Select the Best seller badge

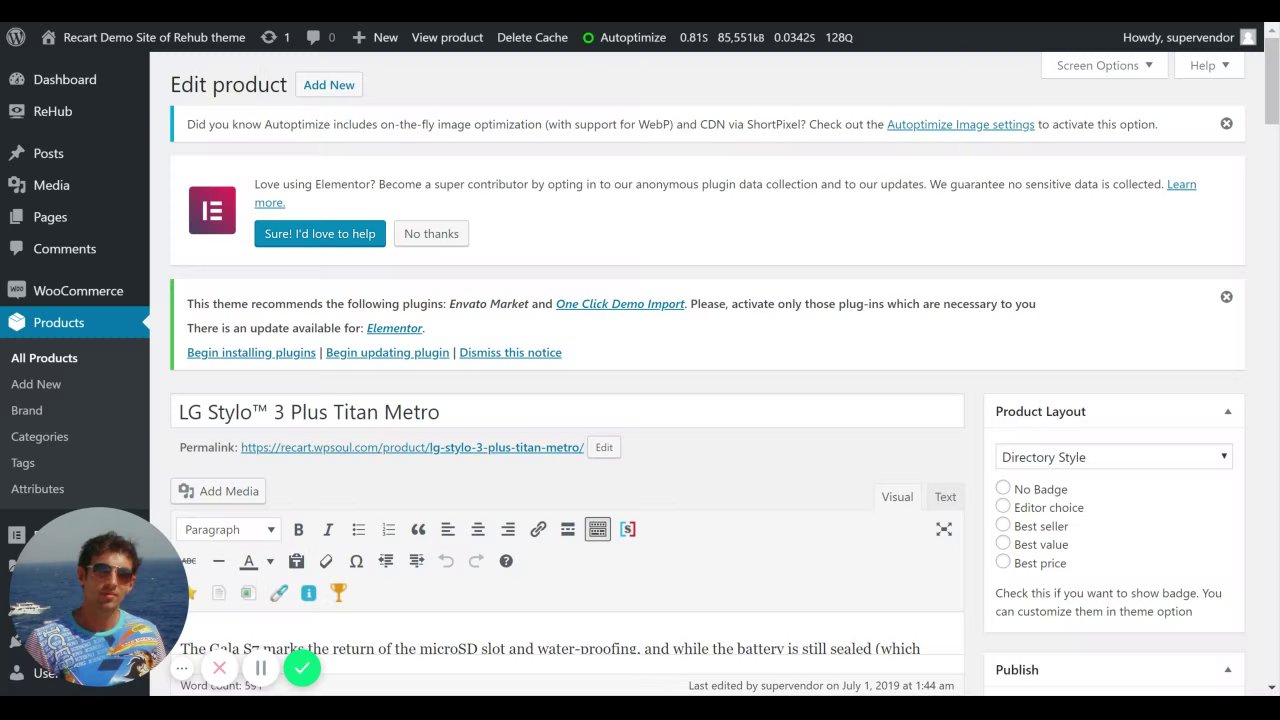[1003, 525]
